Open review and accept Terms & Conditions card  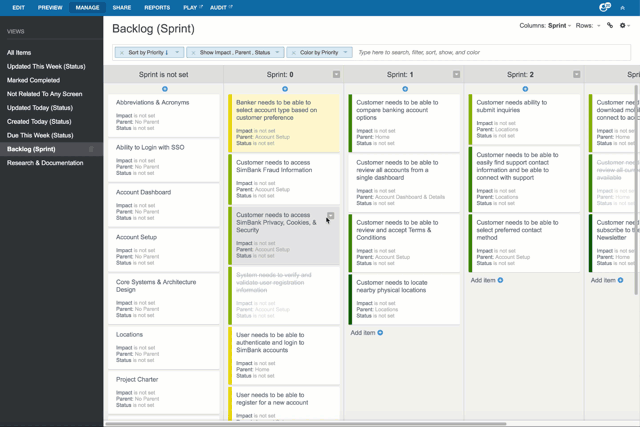[404, 243]
